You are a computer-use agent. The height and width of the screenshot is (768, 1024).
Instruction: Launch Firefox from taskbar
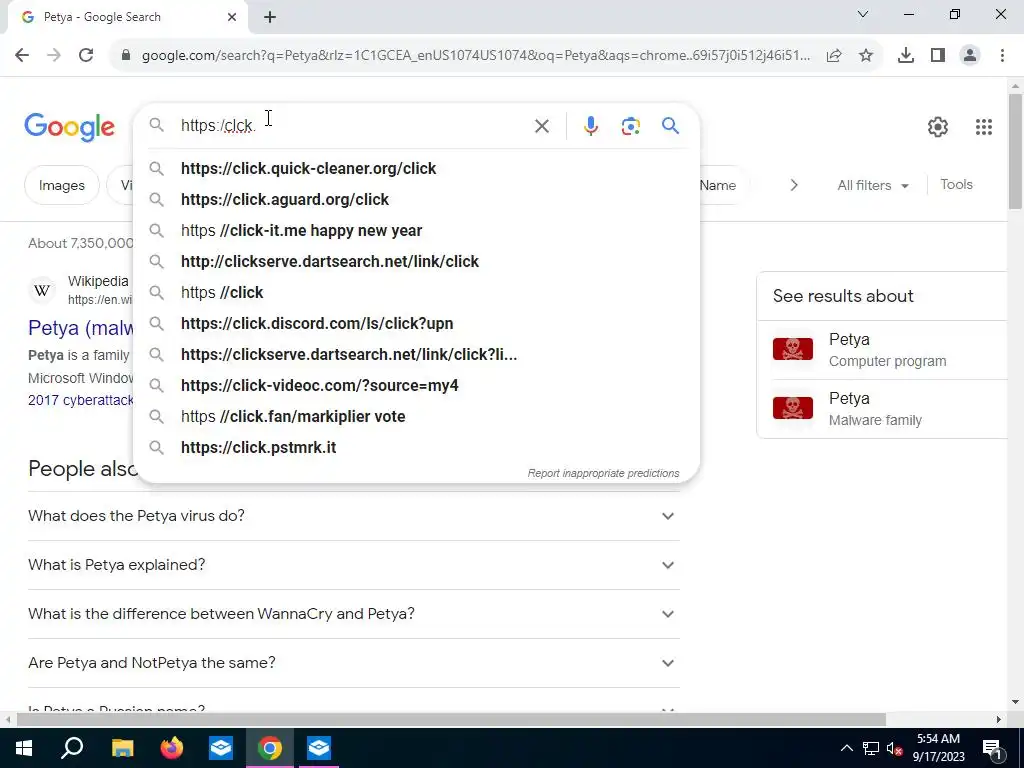172,748
